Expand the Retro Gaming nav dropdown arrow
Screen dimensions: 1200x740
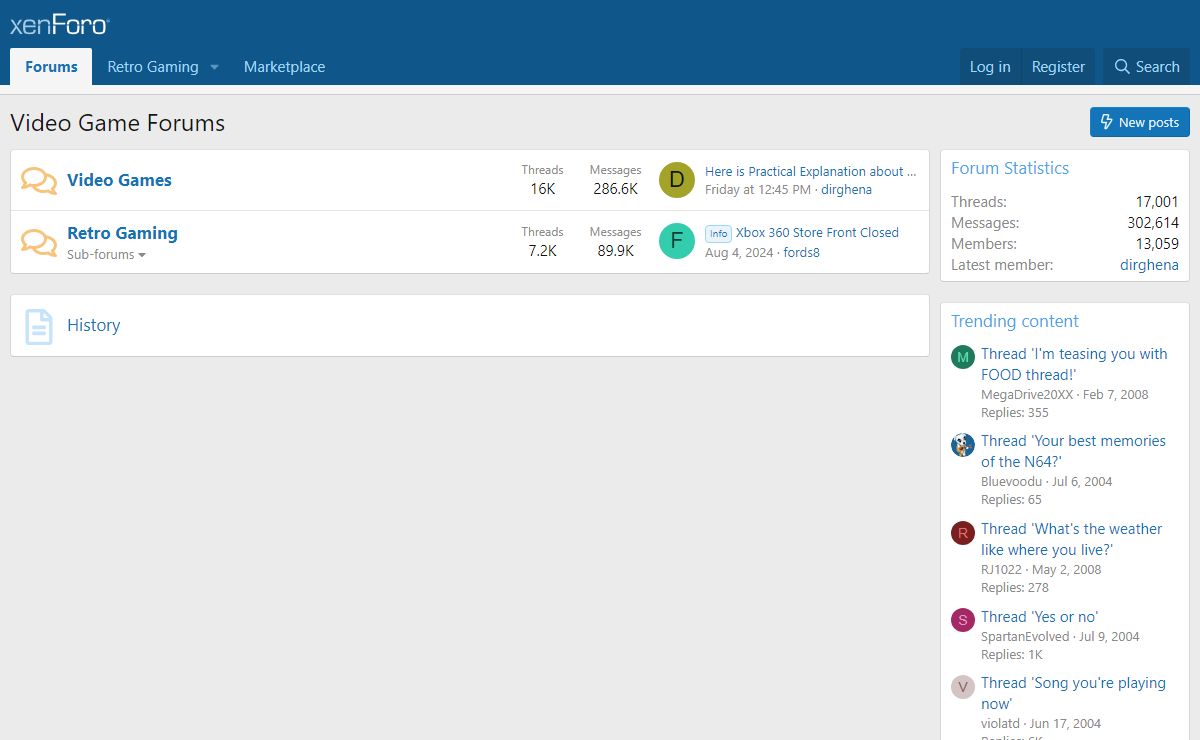click(214, 67)
